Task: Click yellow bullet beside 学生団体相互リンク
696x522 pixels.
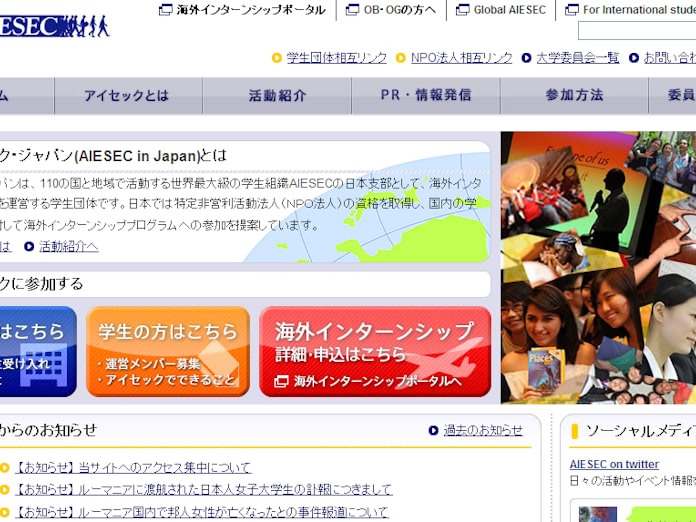Action: [x=277, y=58]
